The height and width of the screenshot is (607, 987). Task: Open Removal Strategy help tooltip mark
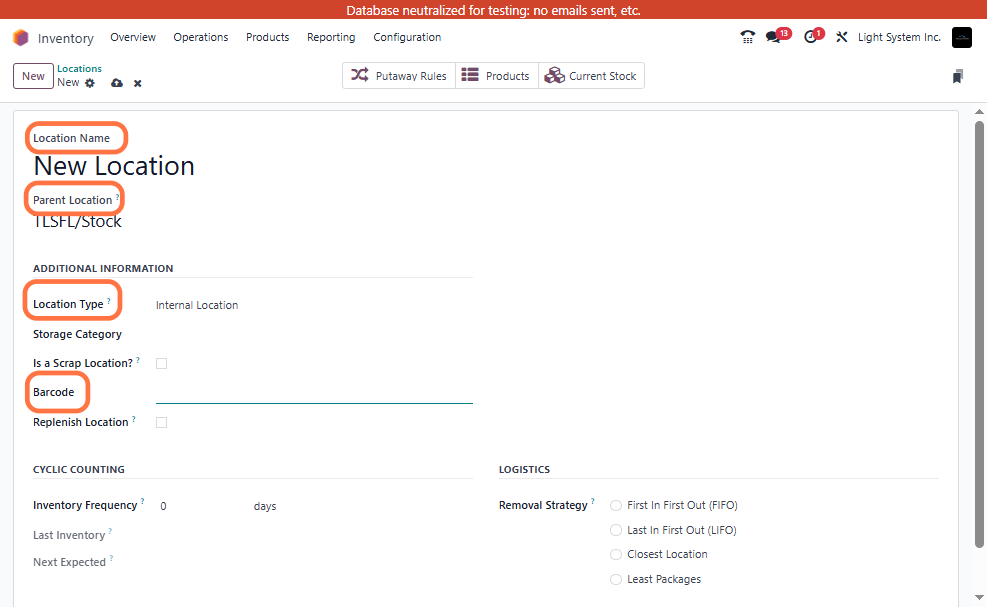click(x=592, y=501)
